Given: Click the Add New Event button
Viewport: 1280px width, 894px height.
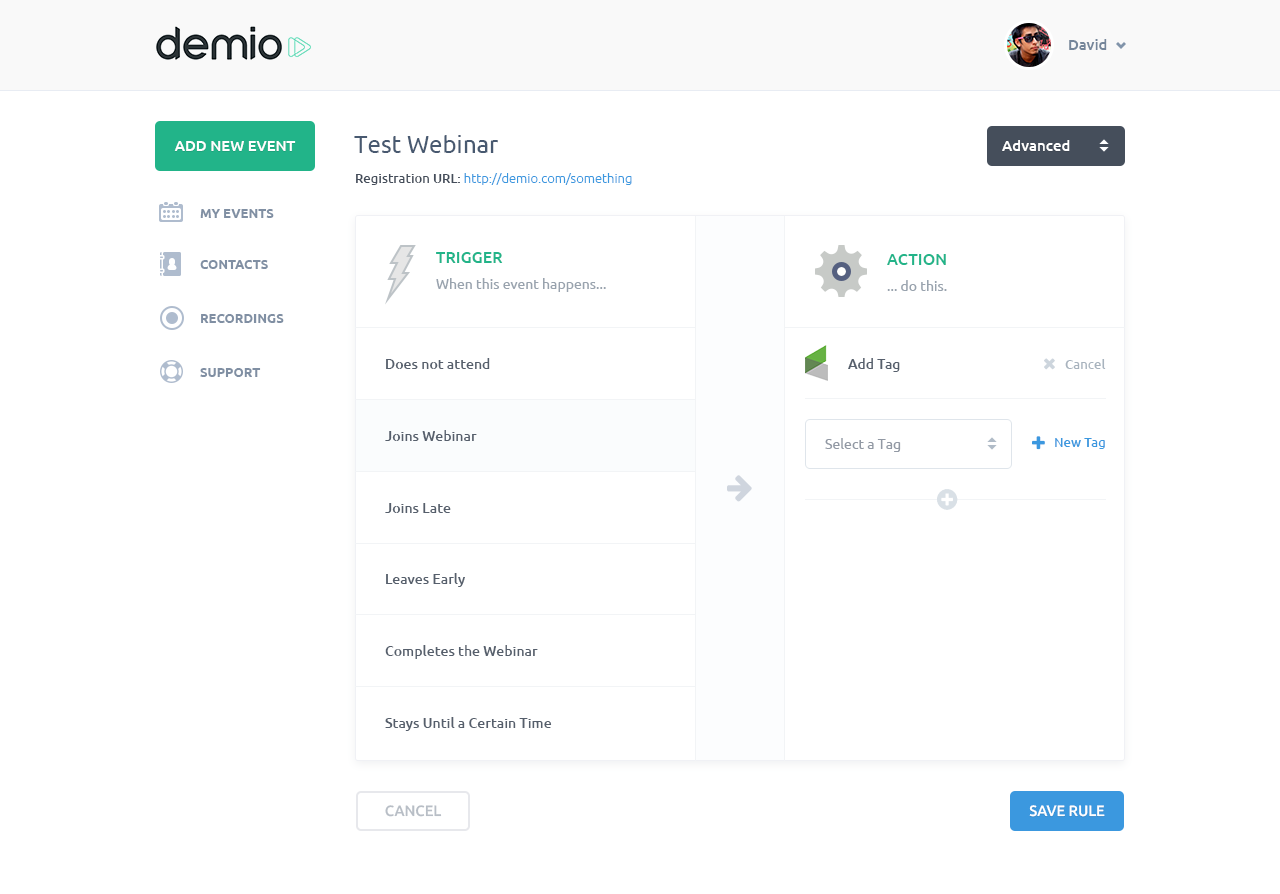Looking at the screenshot, I should (235, 146).
